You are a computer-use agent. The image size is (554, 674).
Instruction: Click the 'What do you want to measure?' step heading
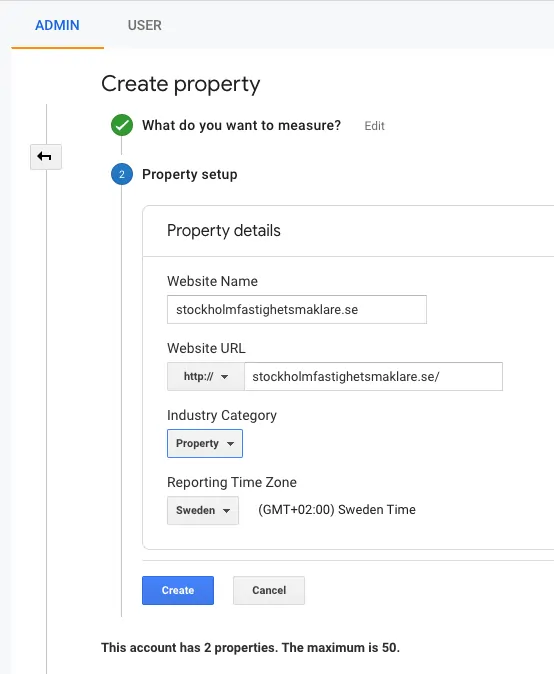pyautogui.click(x=242, y=126)
